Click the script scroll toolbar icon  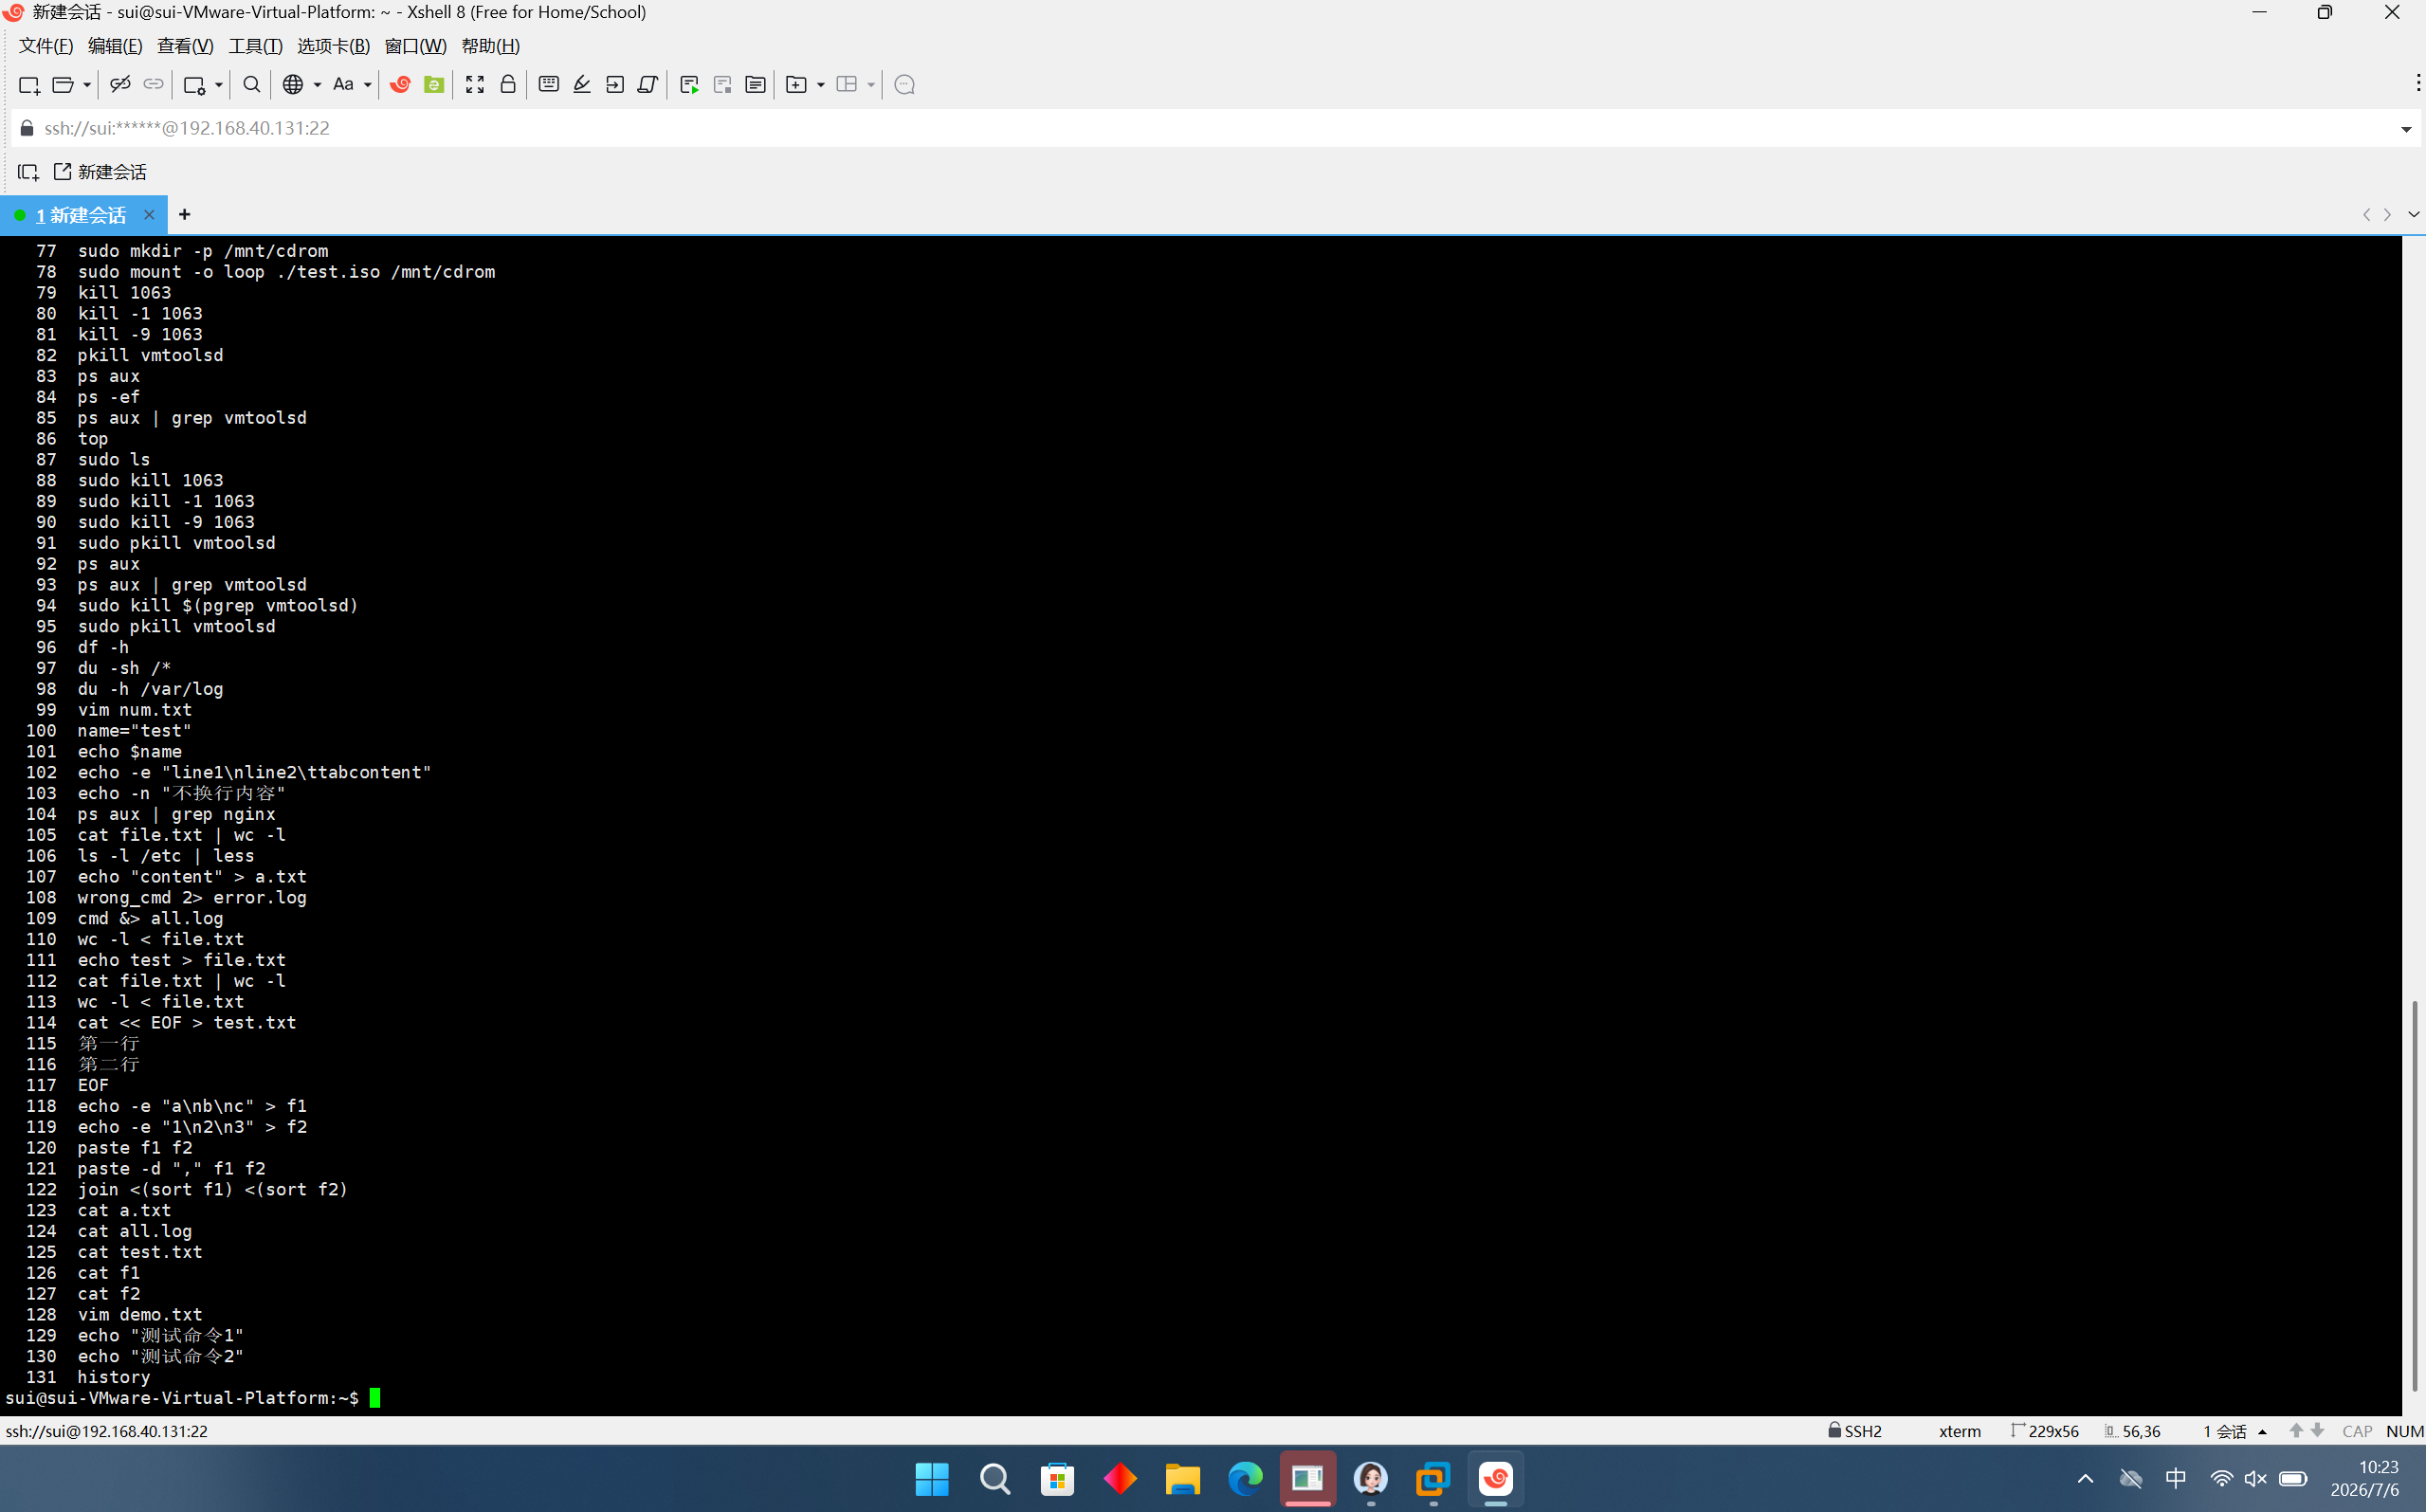pyautogui.click(x=648, y=85)
